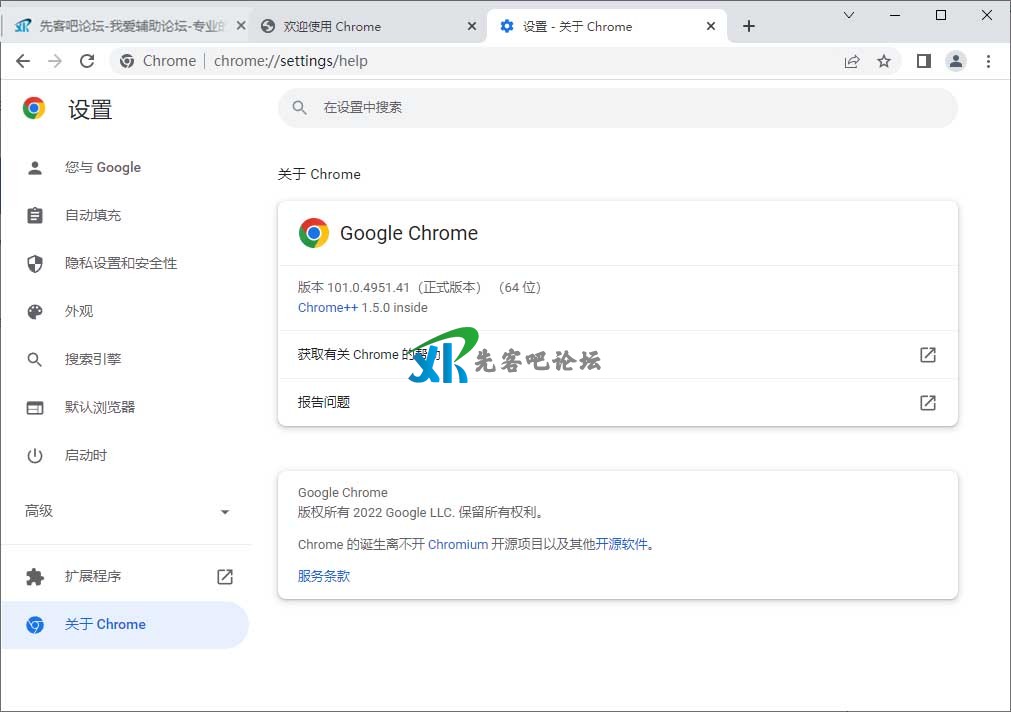Select 隐私设置和安全性 in sidebar
This screenshot has height=712, width=1011.
121,263
